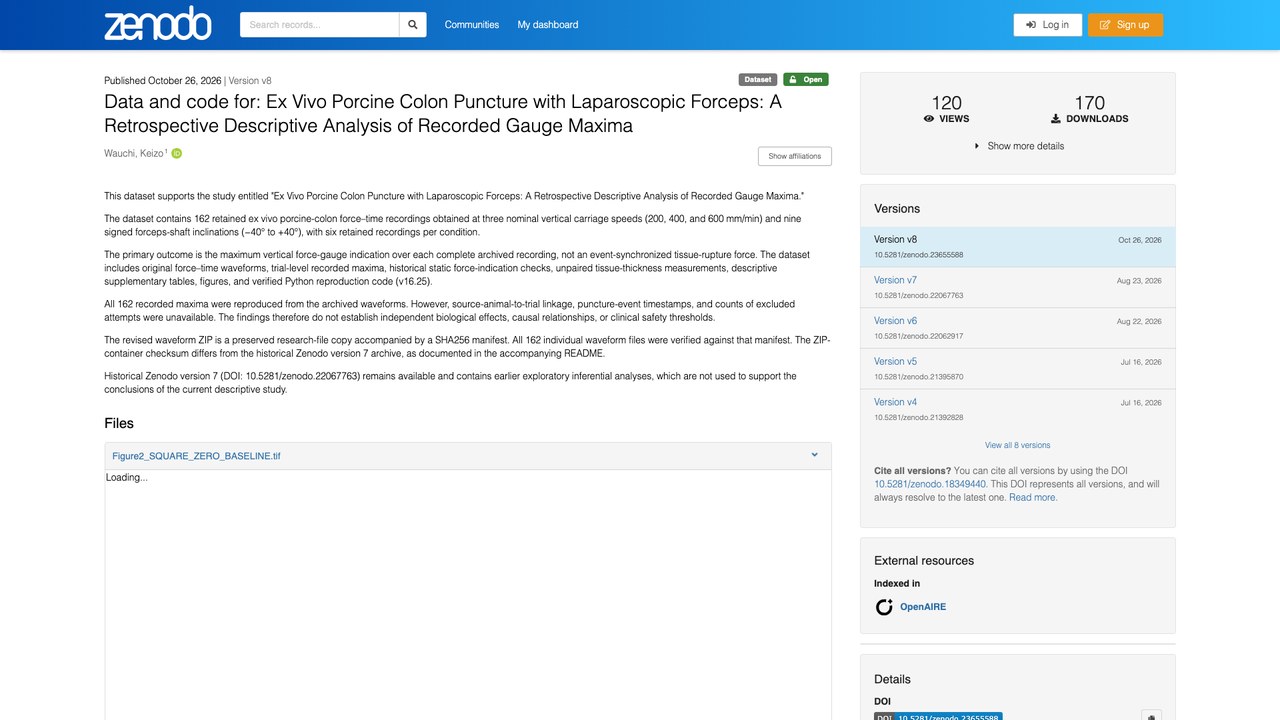Viewport: 1280px width, 720px height.
Task: Click the Read more link
Action: click(x=1033, y=497)
